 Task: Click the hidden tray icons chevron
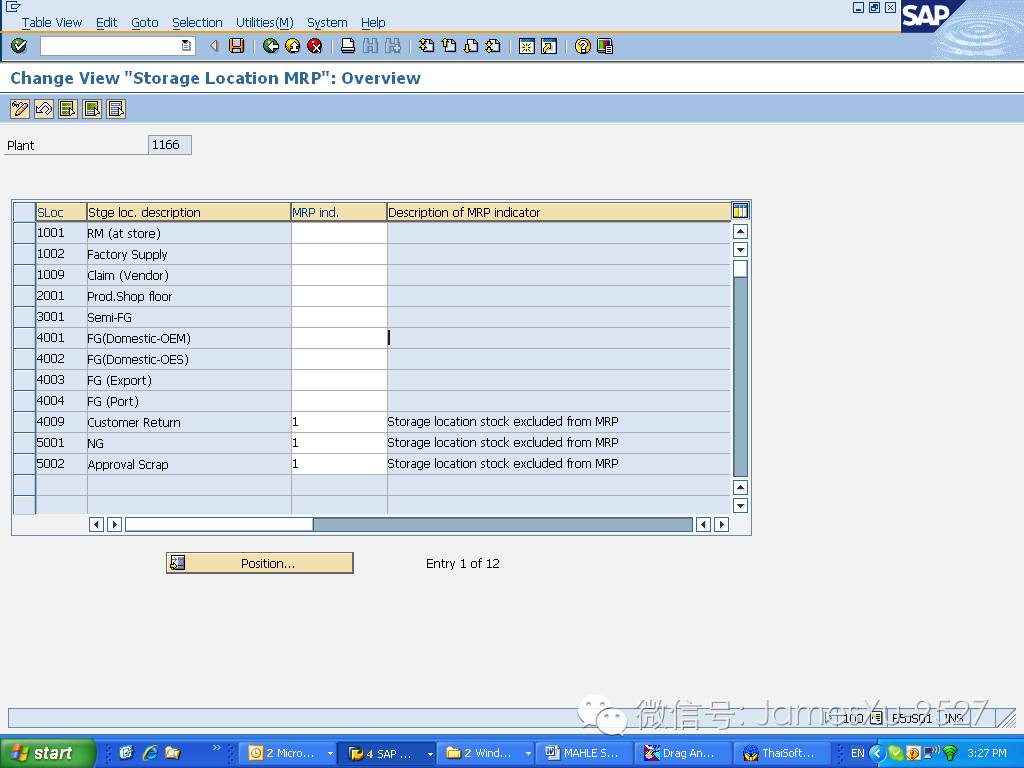[876, 753]
